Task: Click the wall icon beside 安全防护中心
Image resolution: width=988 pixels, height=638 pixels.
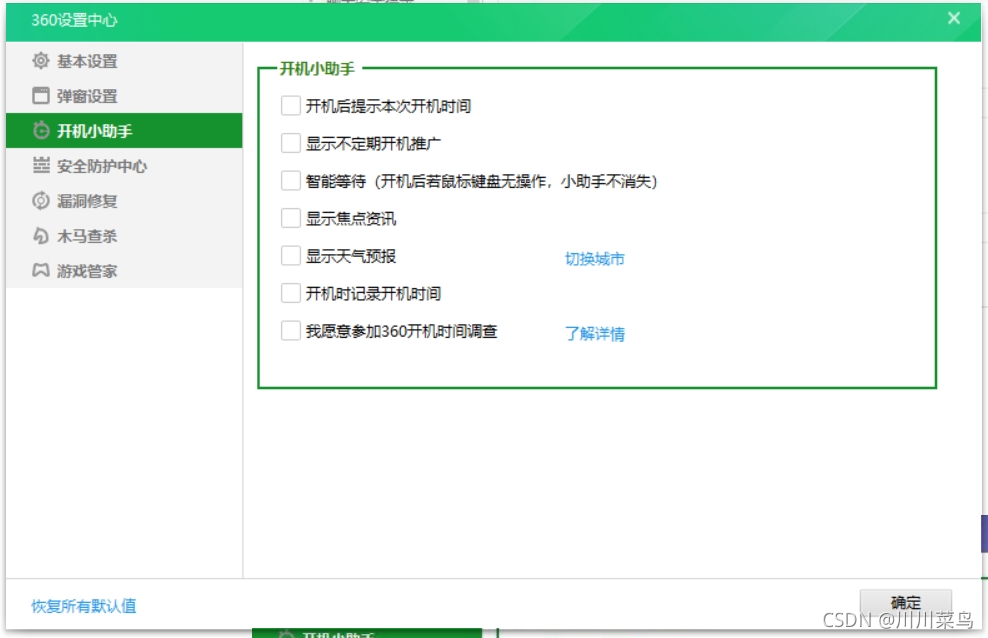Action: click(41, 166)
